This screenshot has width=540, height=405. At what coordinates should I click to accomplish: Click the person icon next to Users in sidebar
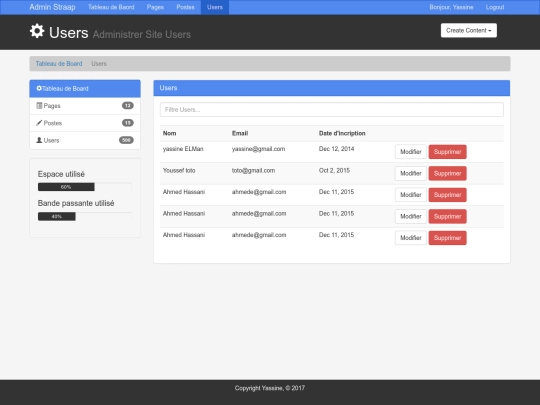(x=39, y=140)
